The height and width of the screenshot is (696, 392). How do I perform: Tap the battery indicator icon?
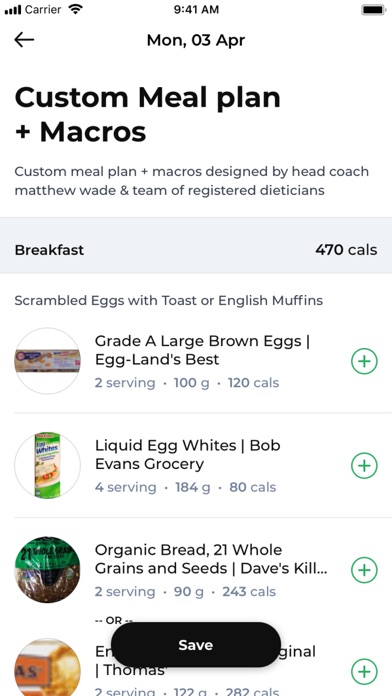(x=373, y=9)
